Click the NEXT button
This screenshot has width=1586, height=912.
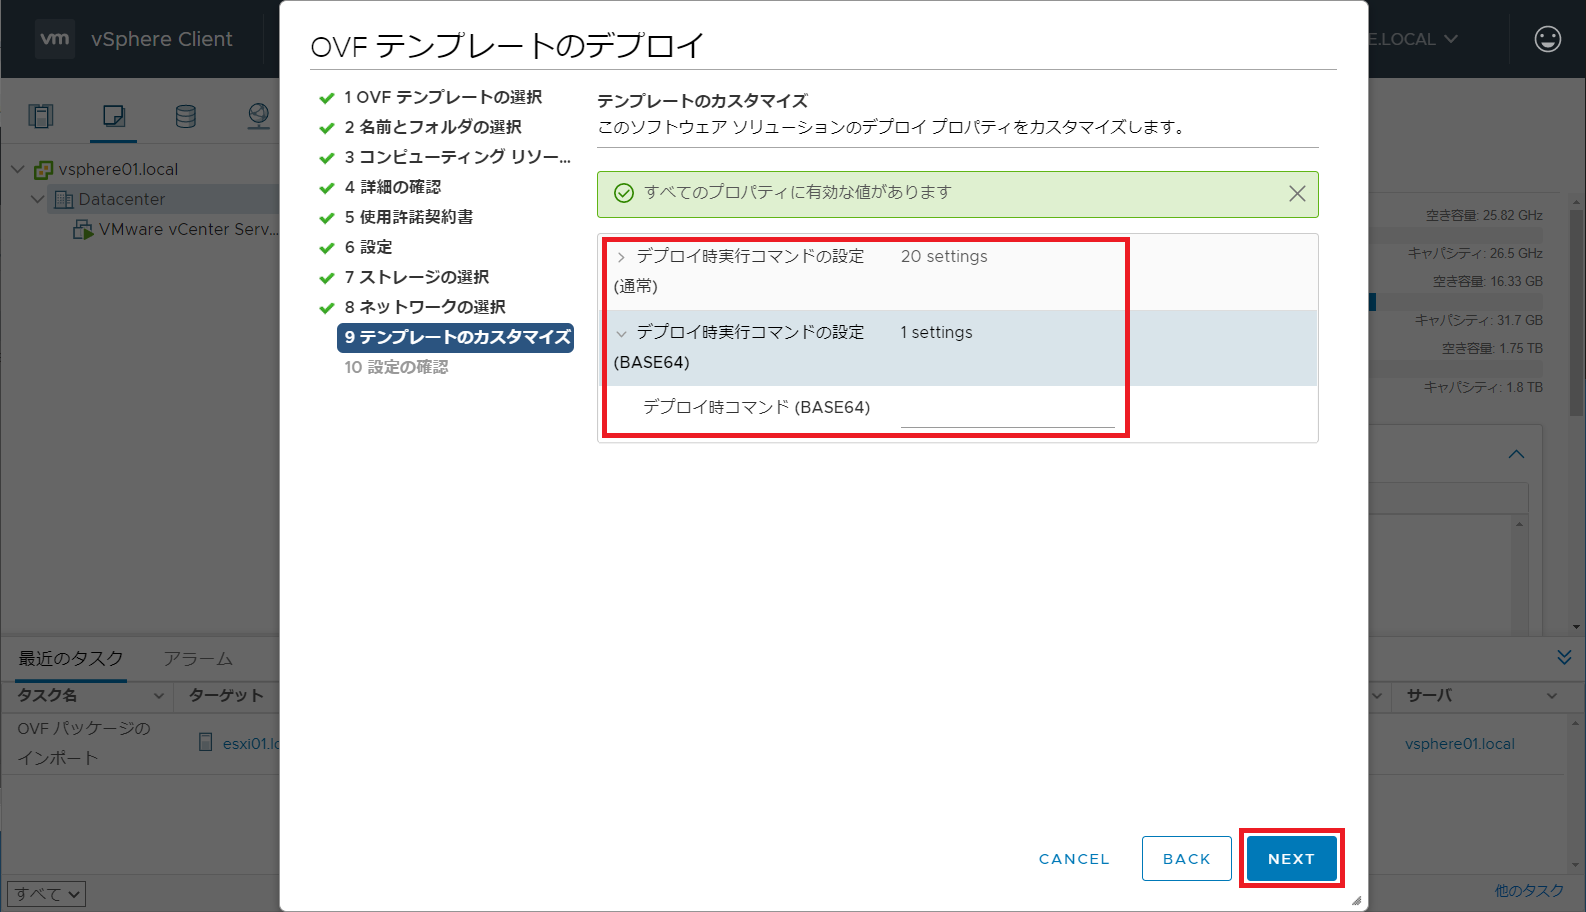click(x=1291, y=858)
